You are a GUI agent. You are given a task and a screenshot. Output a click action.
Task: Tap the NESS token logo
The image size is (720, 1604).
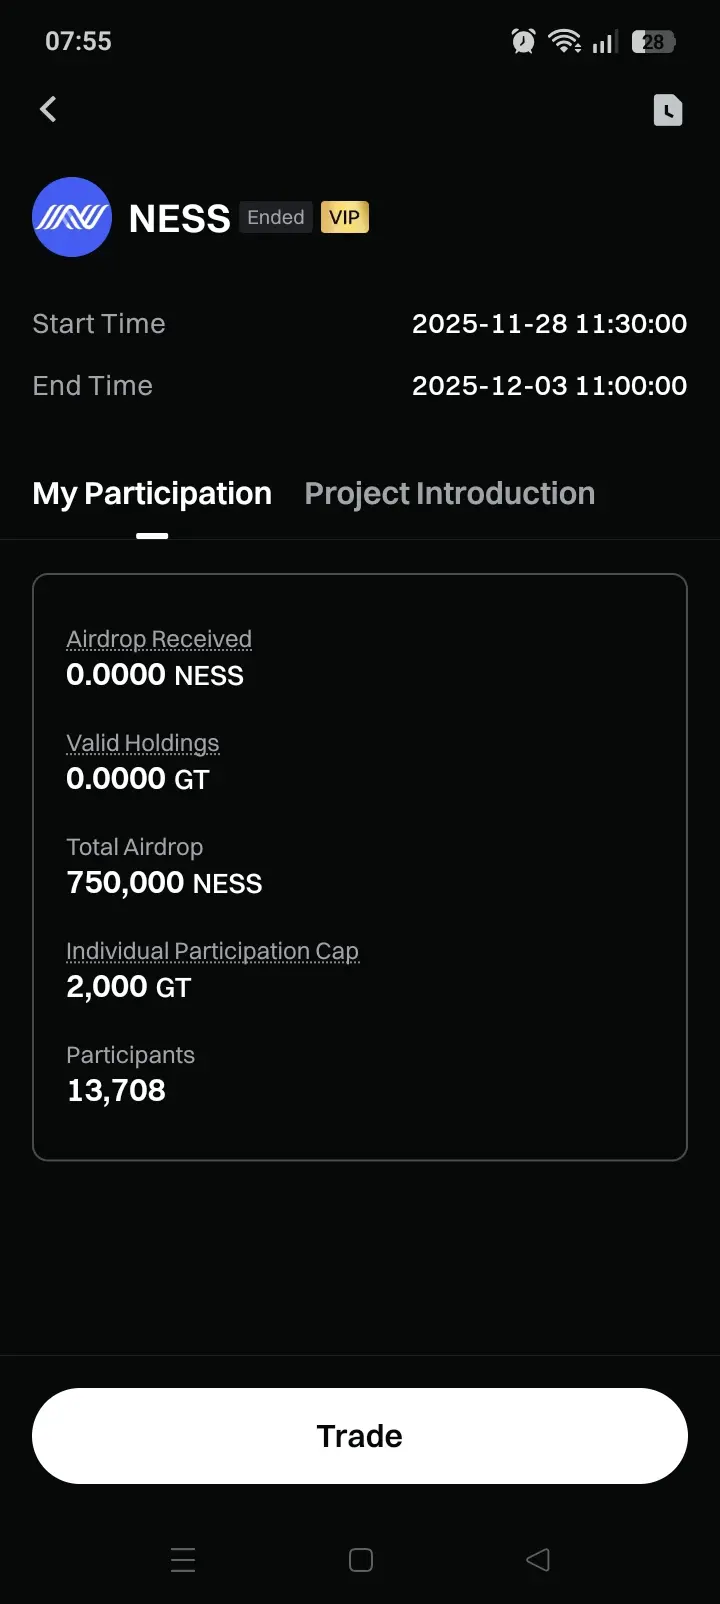72,217
